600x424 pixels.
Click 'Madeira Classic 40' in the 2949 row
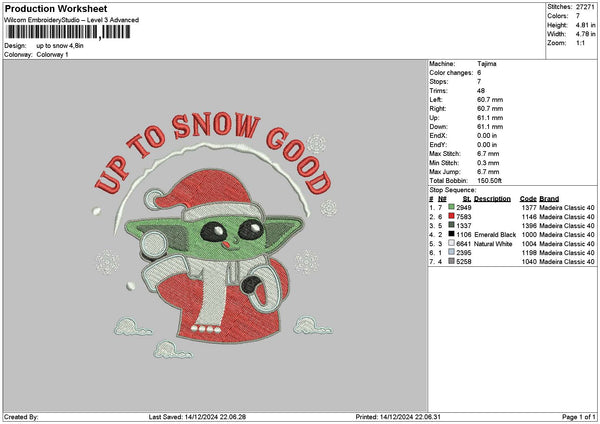coord(567,207)
